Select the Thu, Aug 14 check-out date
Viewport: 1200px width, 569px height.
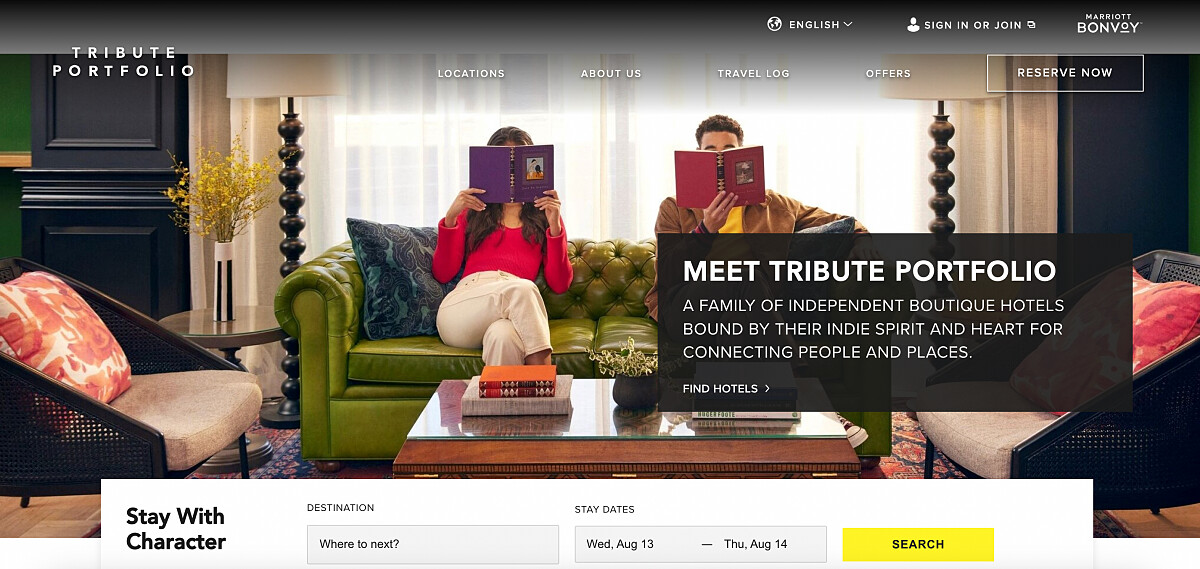point(756,544)
